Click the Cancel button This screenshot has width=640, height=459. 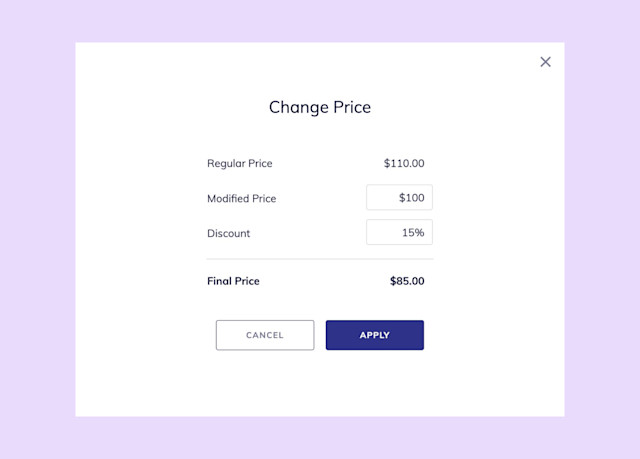(x=265, y=335)
